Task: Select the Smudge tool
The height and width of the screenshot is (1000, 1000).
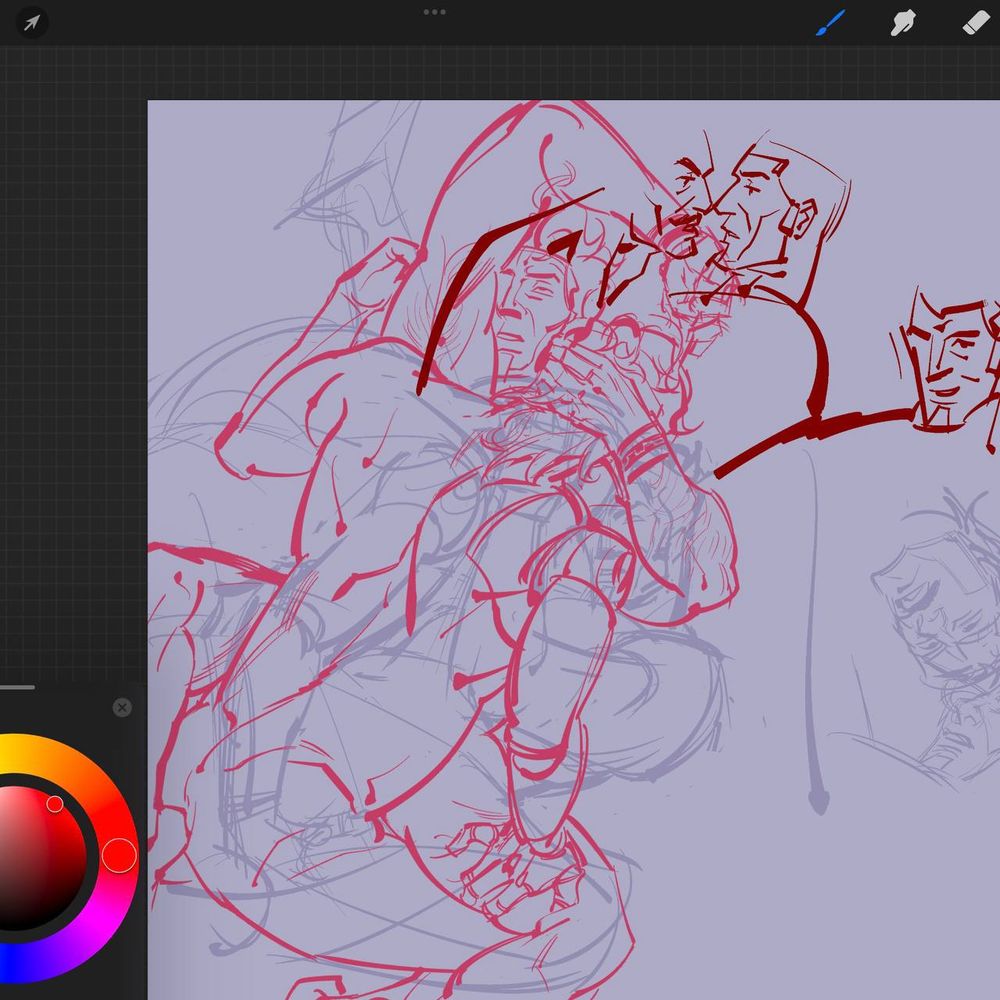Action: pos(903,23)
